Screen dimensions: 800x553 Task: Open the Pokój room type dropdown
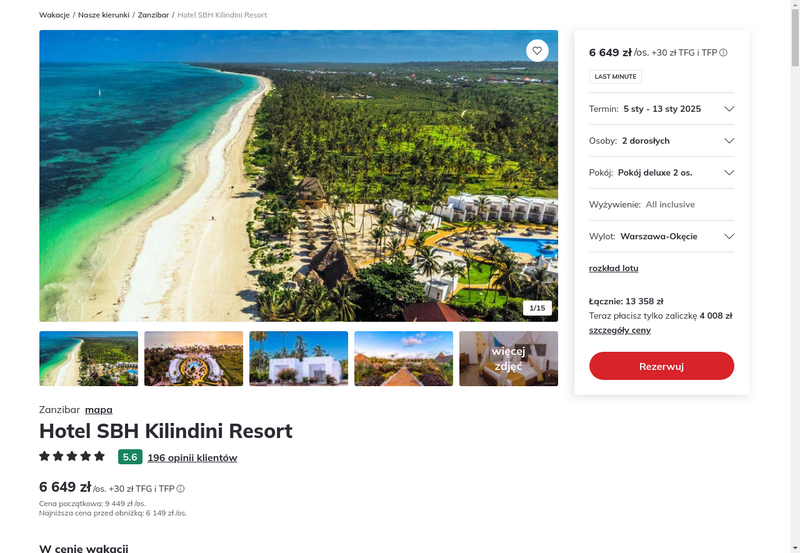tap(661, 172)
